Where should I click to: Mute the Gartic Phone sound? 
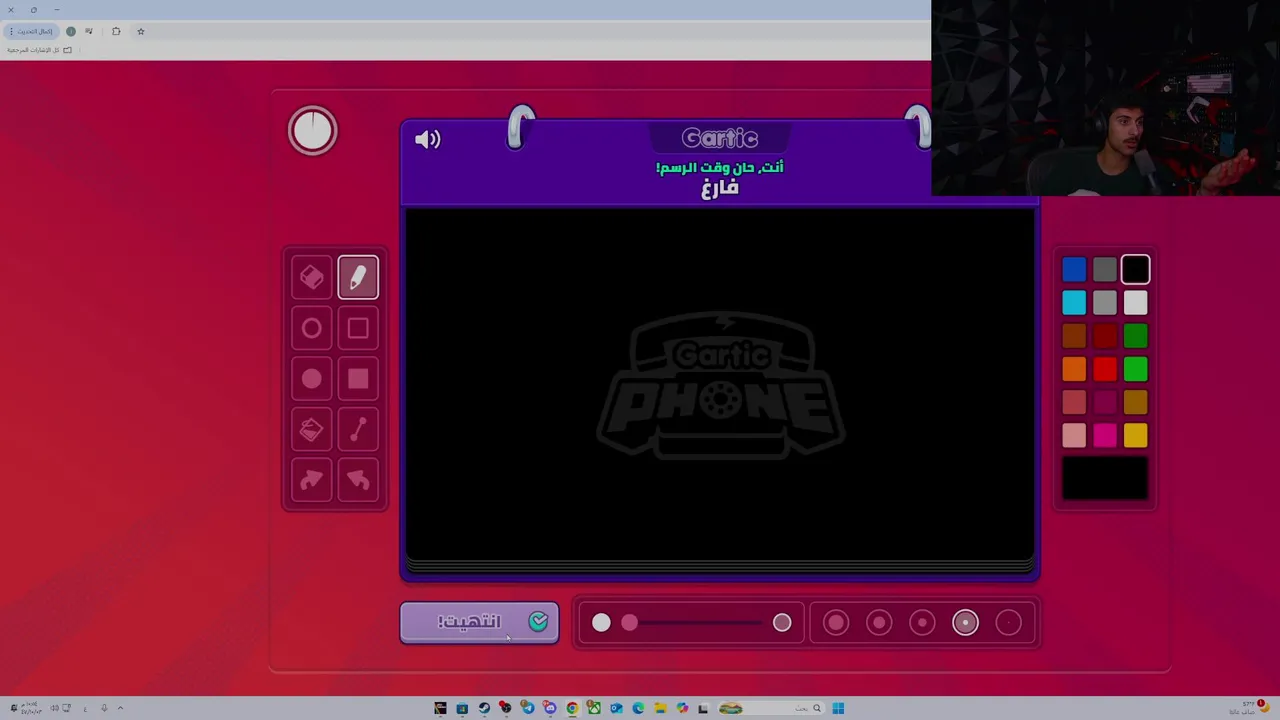428,140
